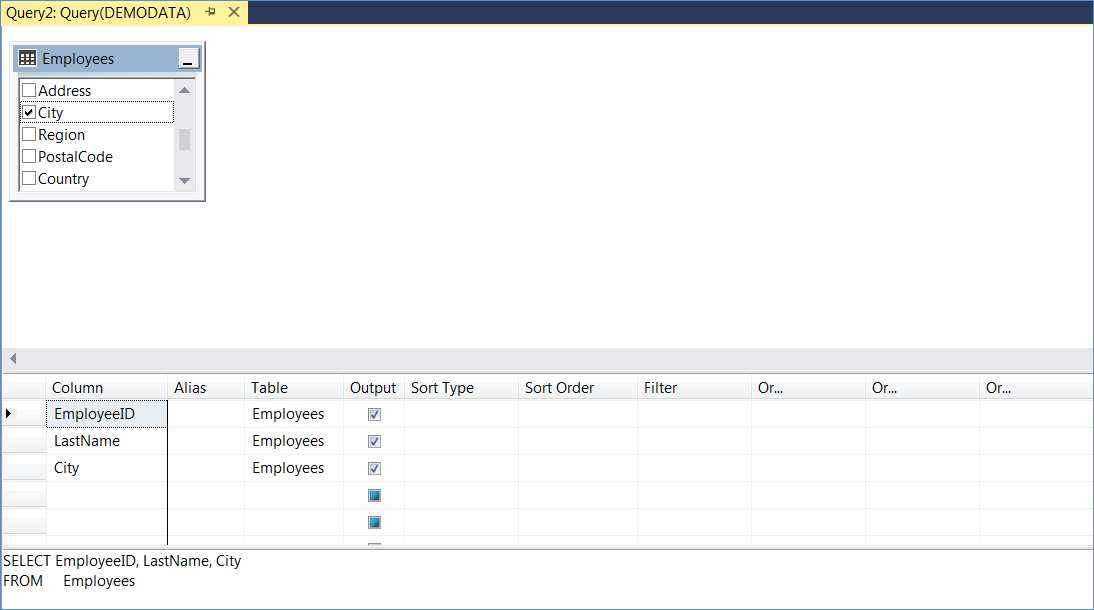Click the scroll down arrow in the Employees field list
The height and width of the screenshot is (610, 1094).
click(x=184, y=180)
